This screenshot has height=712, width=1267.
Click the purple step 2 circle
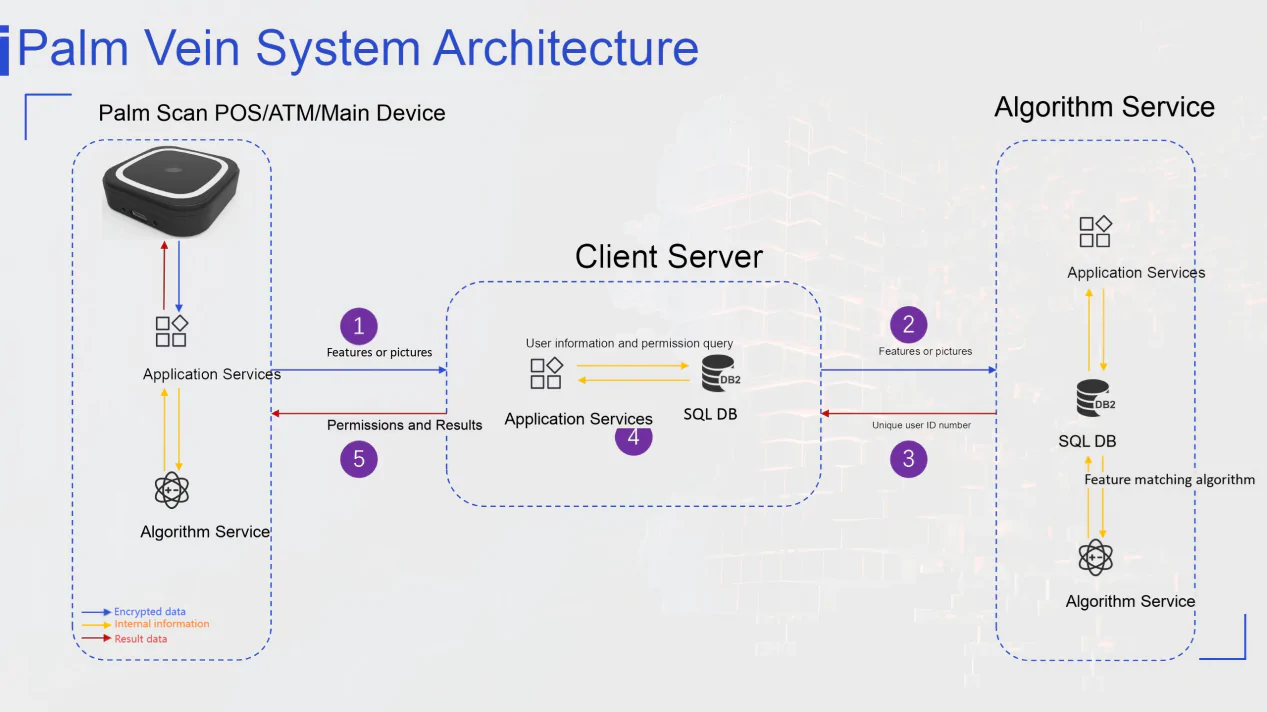click(908, 324)
